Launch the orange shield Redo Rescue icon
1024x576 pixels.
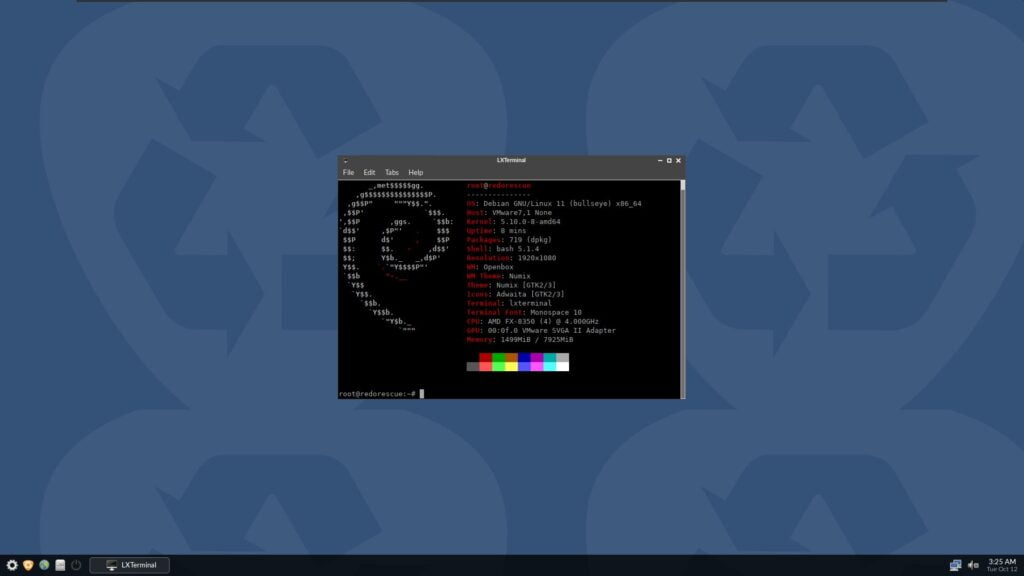tap(28, 565)
